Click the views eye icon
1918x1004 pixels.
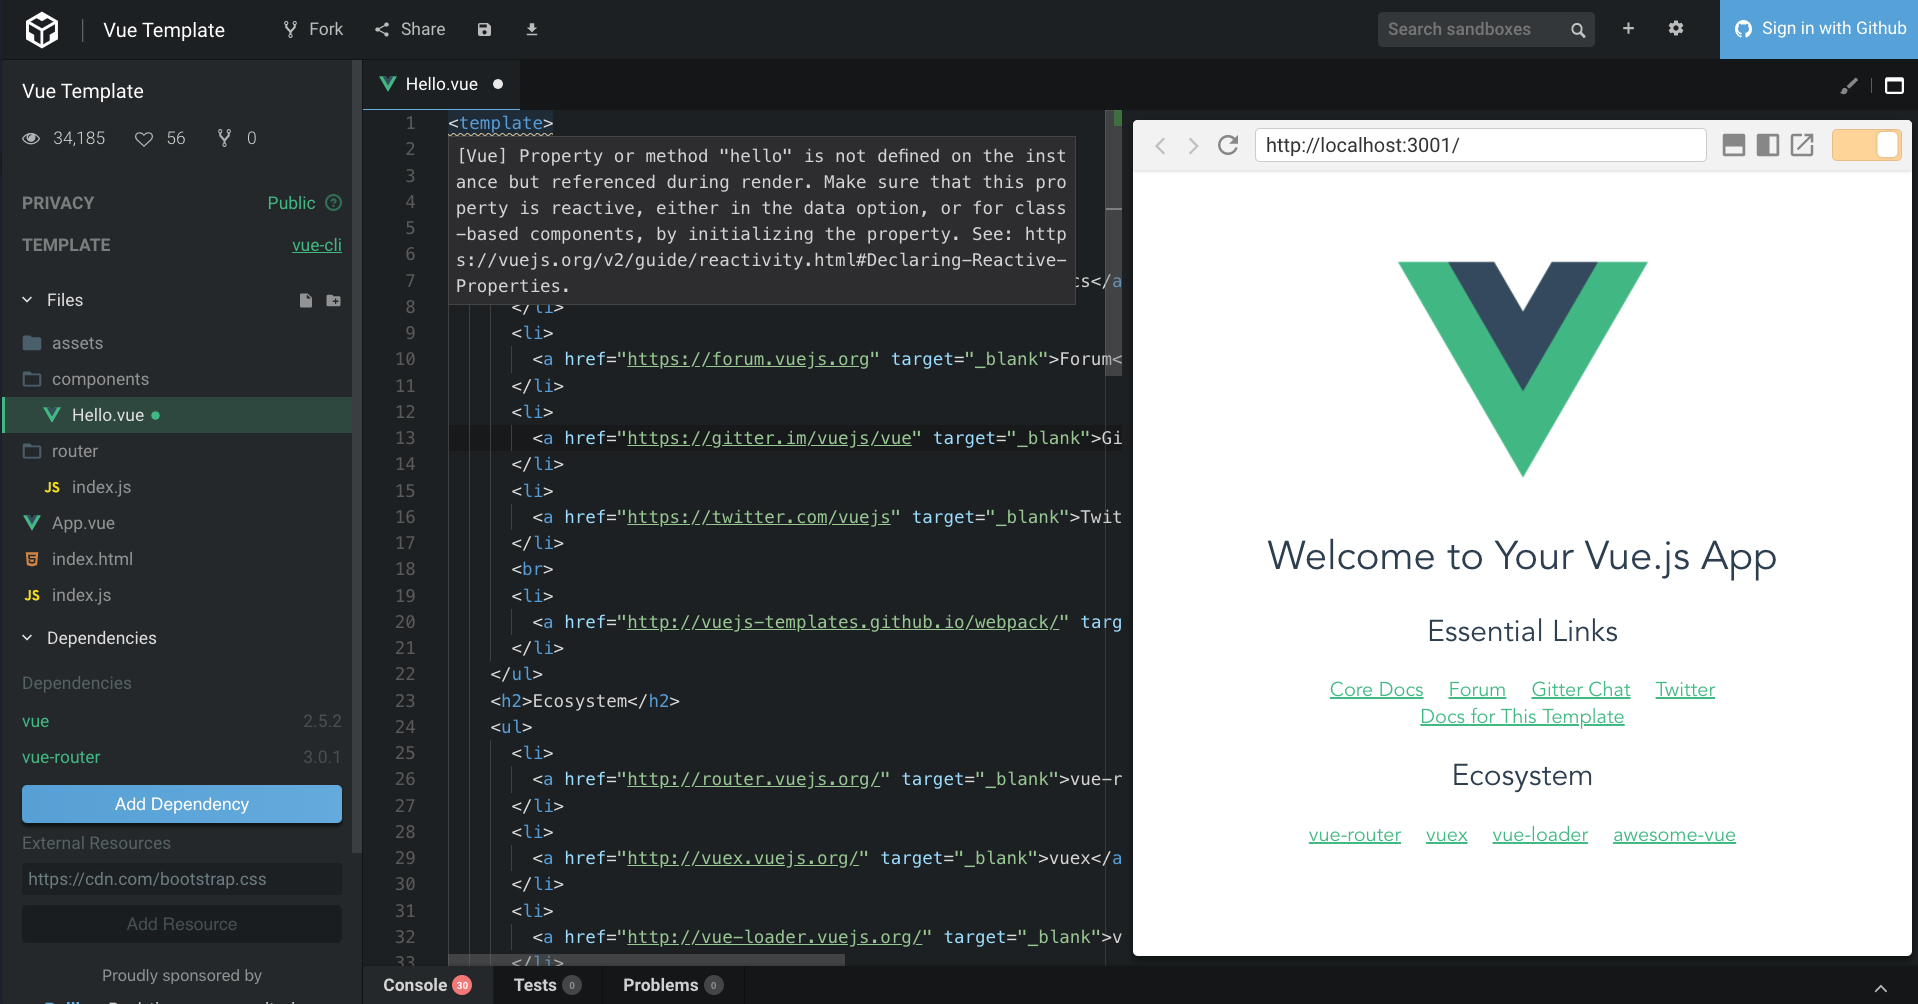coord(31,138)
